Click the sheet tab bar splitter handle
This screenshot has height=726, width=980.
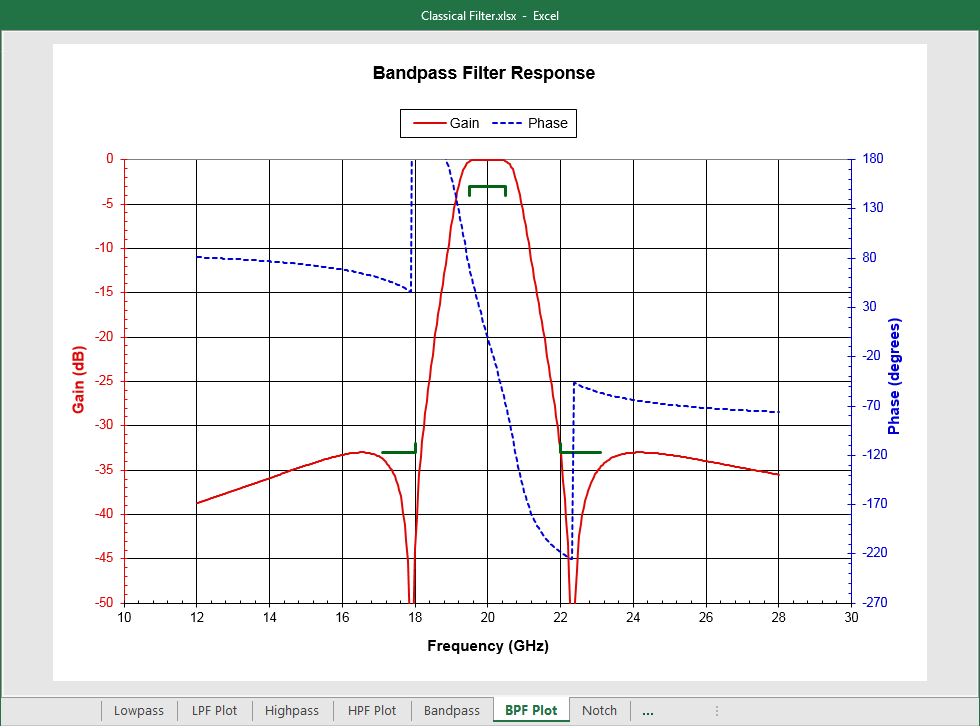point(716,711)
